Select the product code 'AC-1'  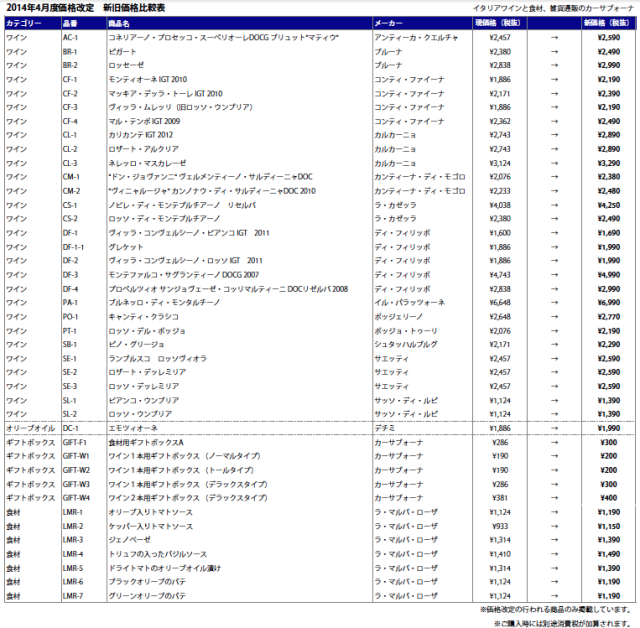pos(70,38)
